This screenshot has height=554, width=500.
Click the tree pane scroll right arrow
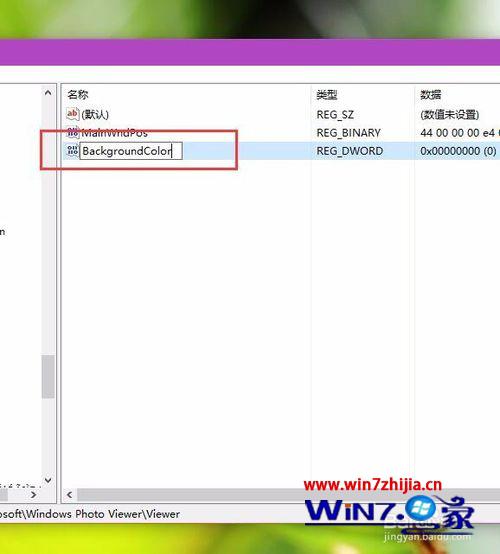click(34, 495)
